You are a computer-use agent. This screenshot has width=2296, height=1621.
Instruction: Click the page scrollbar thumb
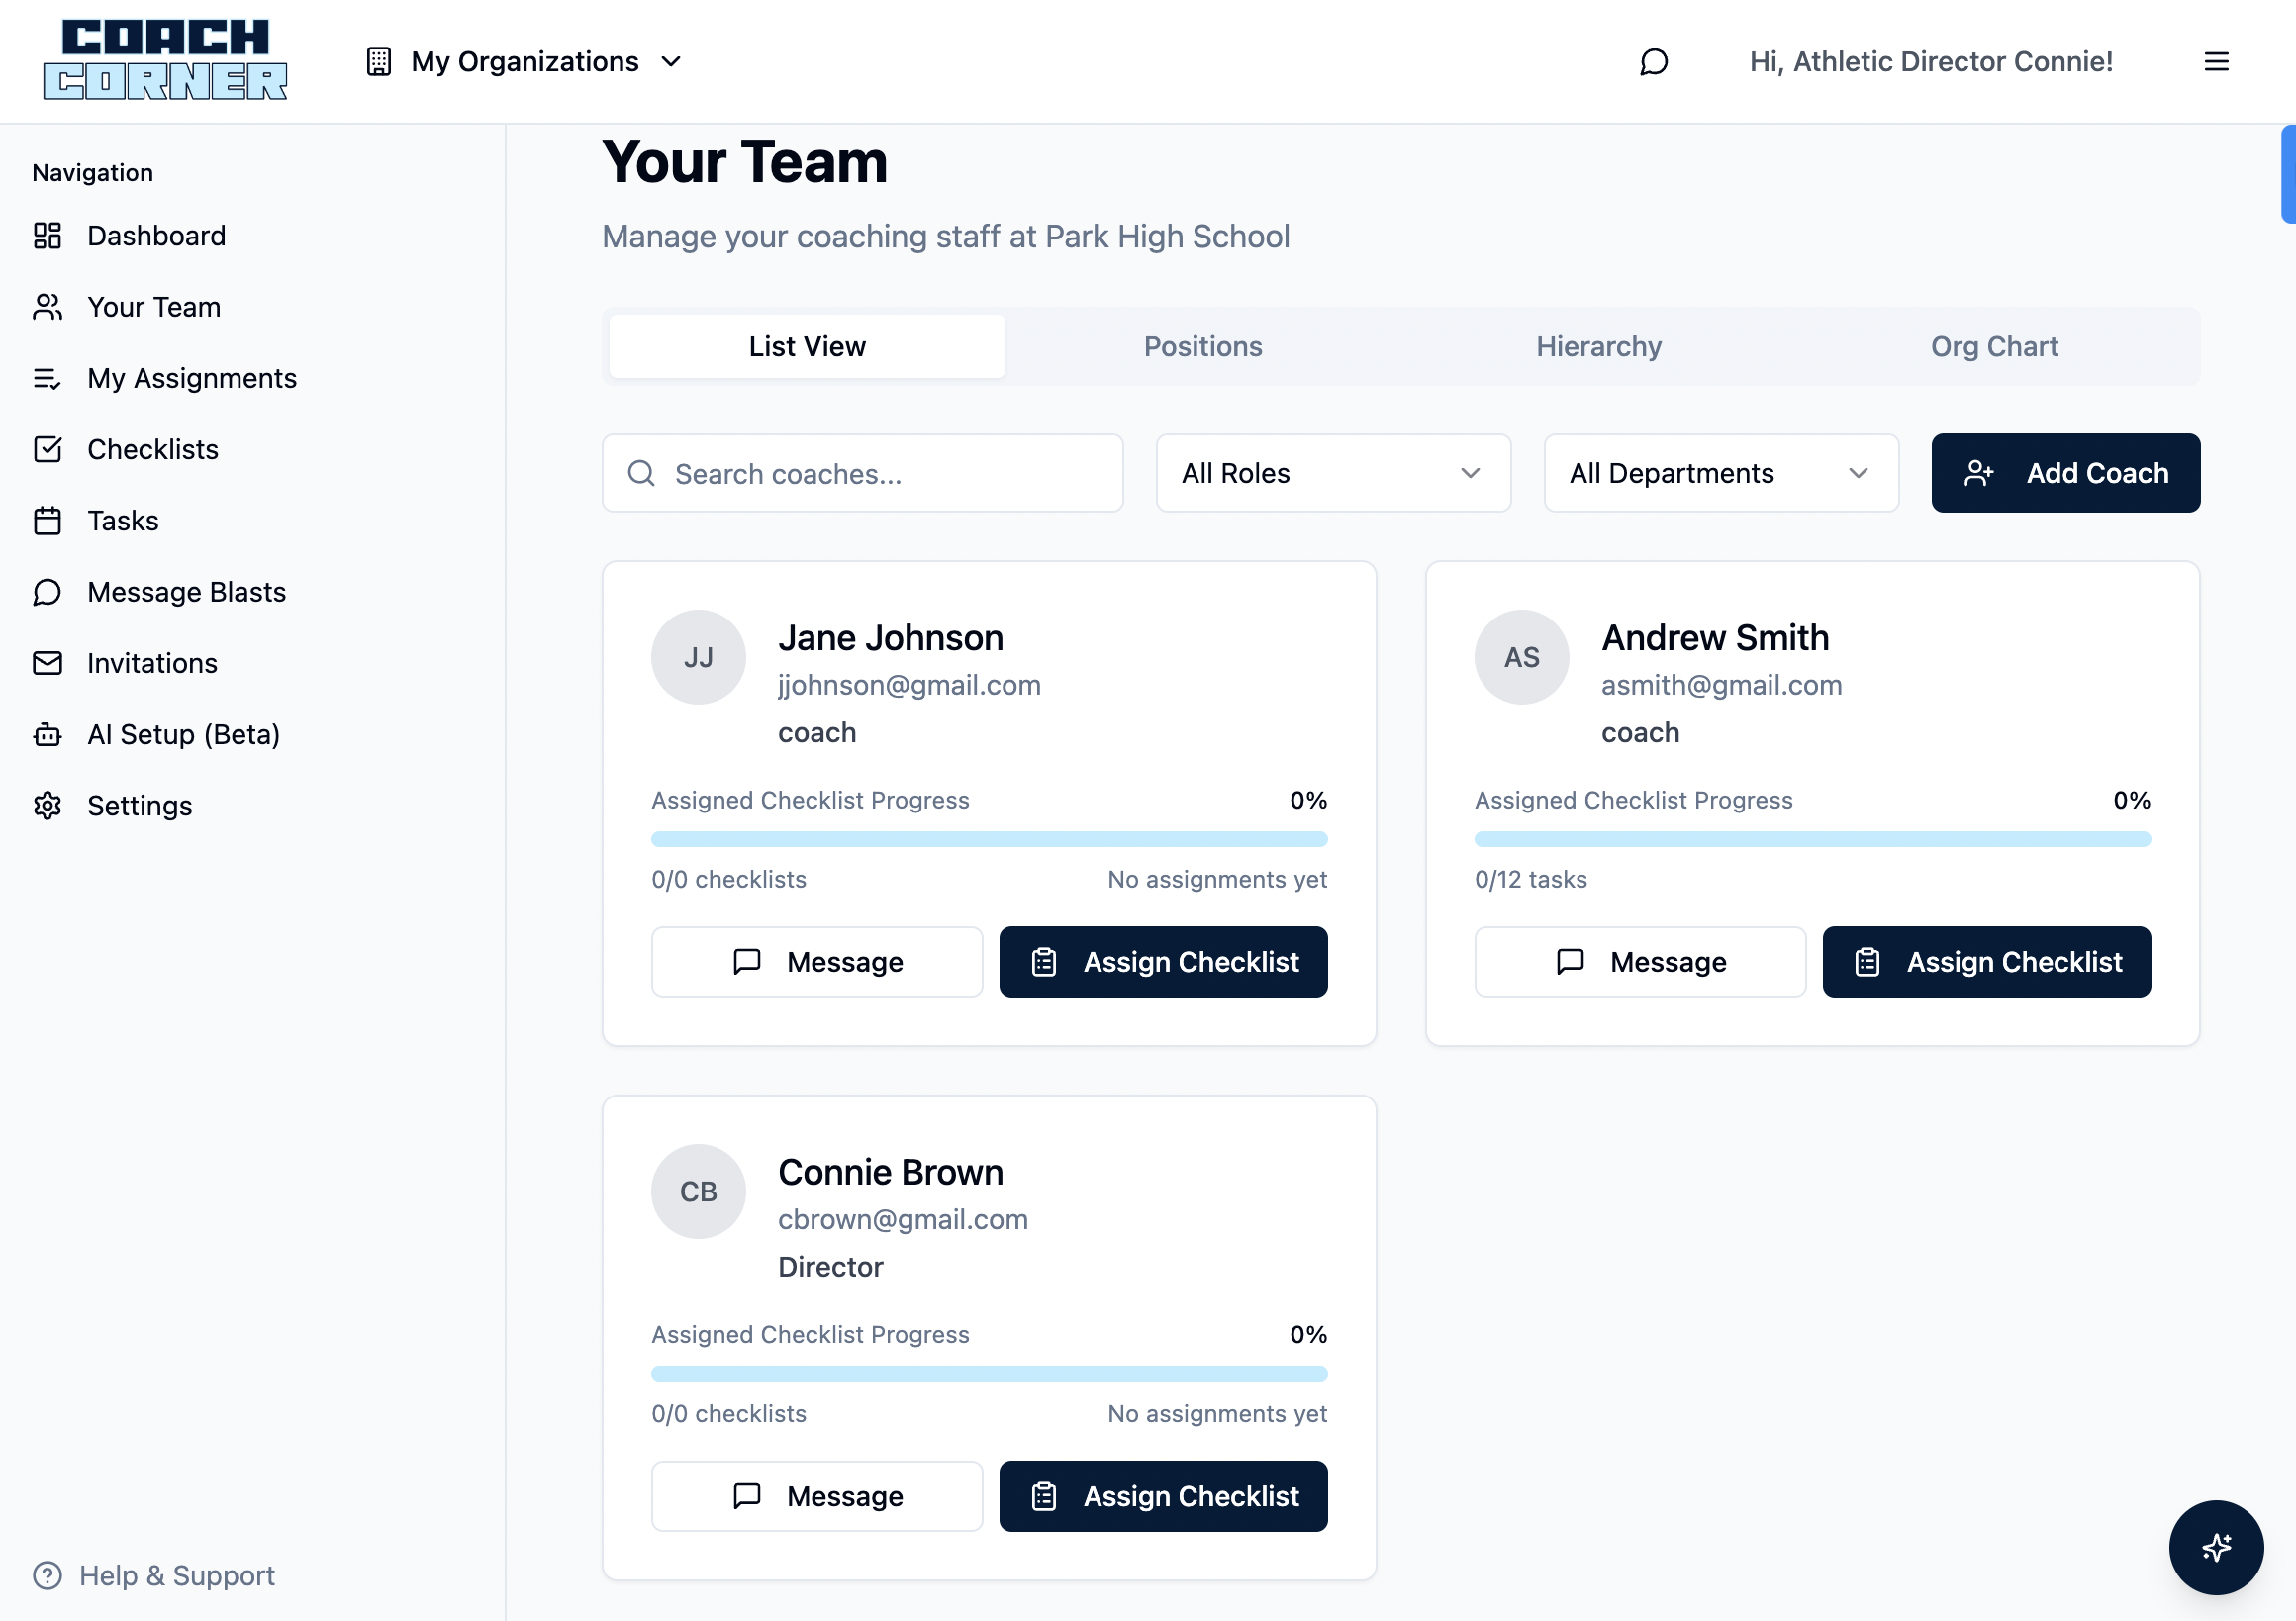[2288, 174]
